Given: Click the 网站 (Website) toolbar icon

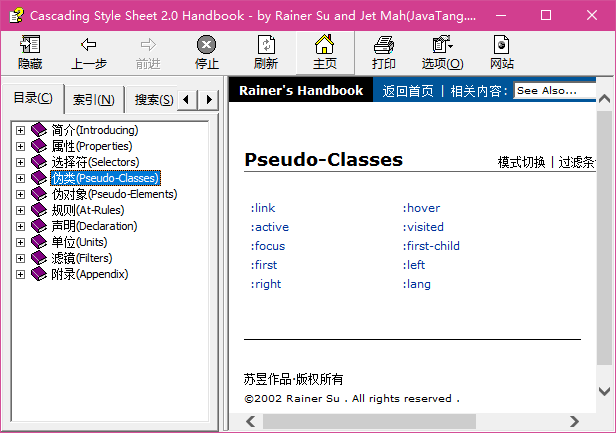Looking at the screenshot, I should (501, 44).
